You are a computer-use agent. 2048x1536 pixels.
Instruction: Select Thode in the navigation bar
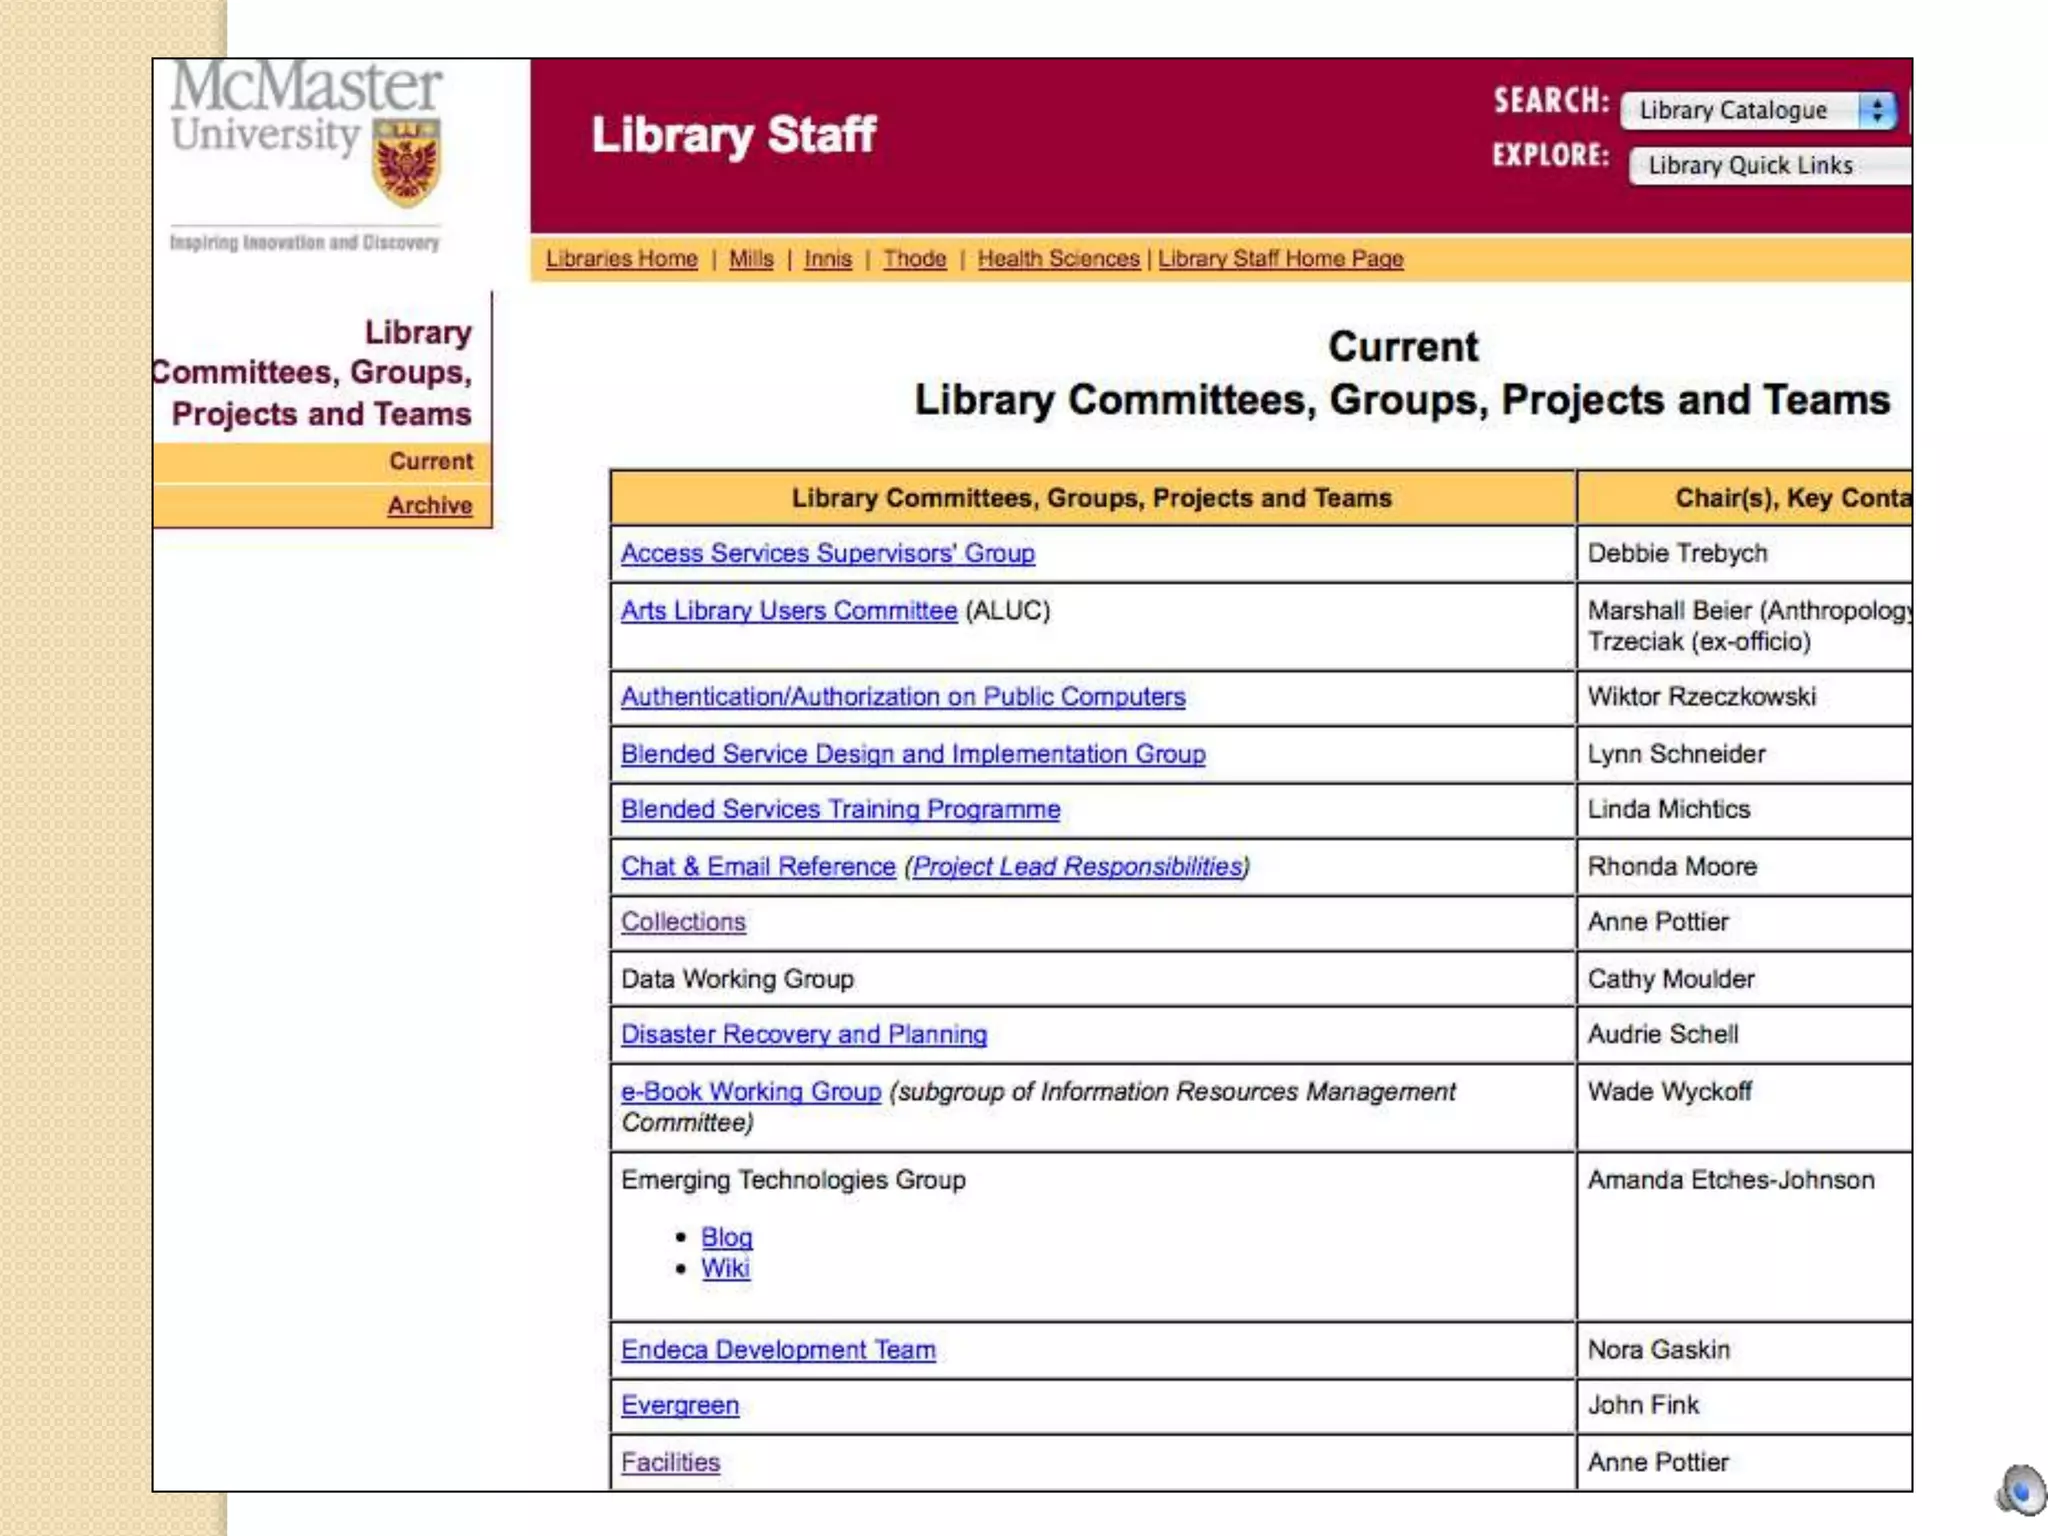914,259
